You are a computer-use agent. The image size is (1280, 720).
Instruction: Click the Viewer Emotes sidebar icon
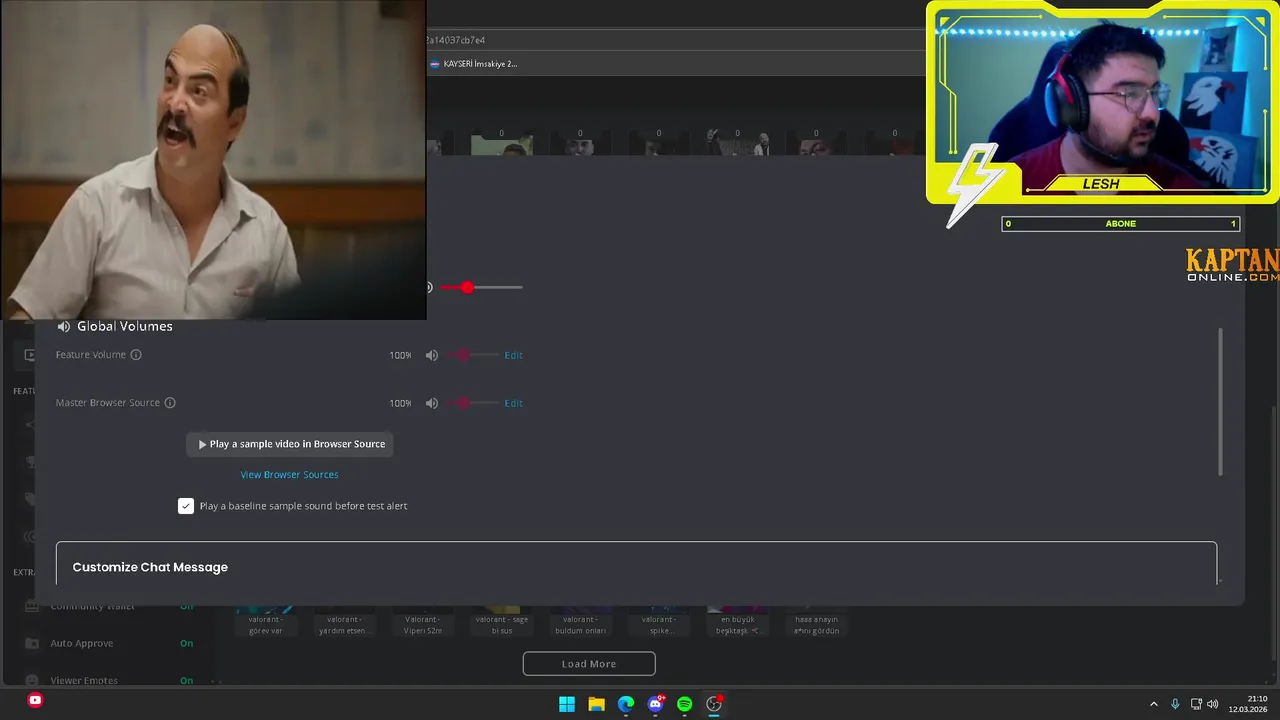coord(31,680)
